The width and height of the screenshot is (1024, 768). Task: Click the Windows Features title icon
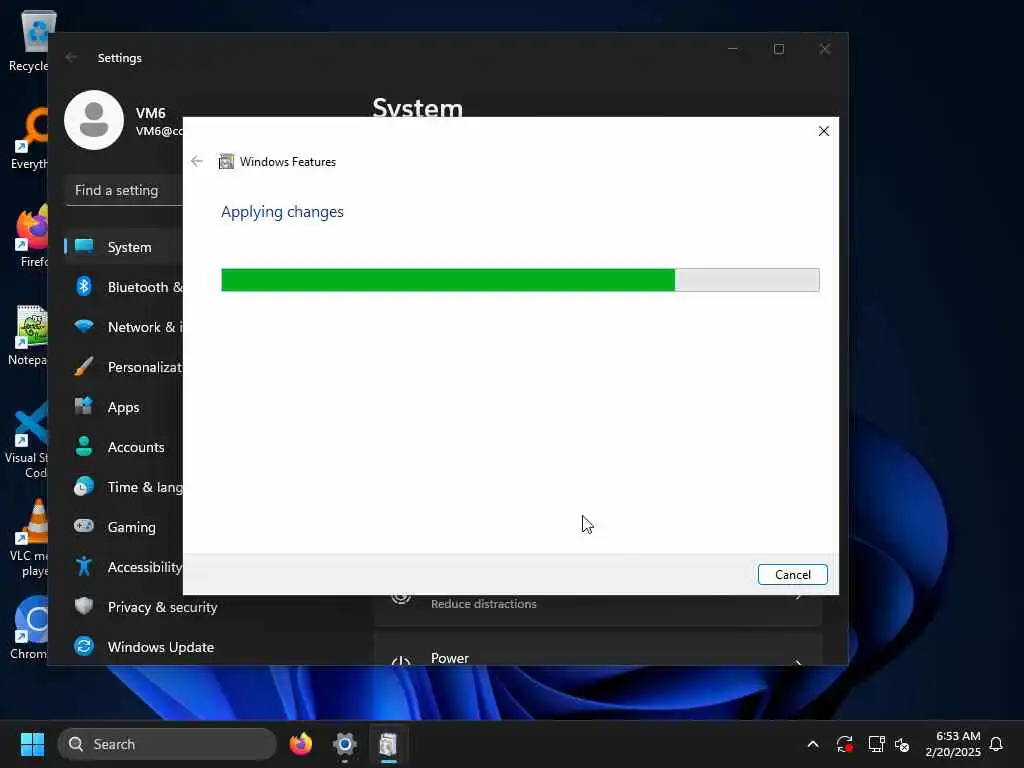pos(226,161)
